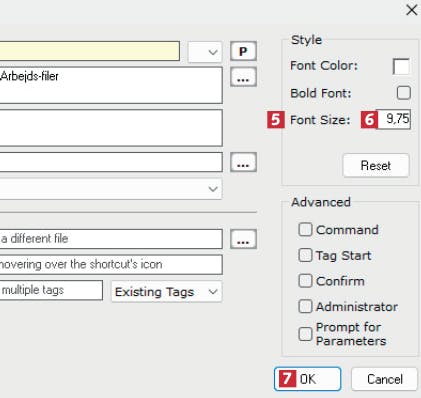Click browse button next to 'a different file'
The height and width of the screenshot is (398, 421).
[243, 239]
